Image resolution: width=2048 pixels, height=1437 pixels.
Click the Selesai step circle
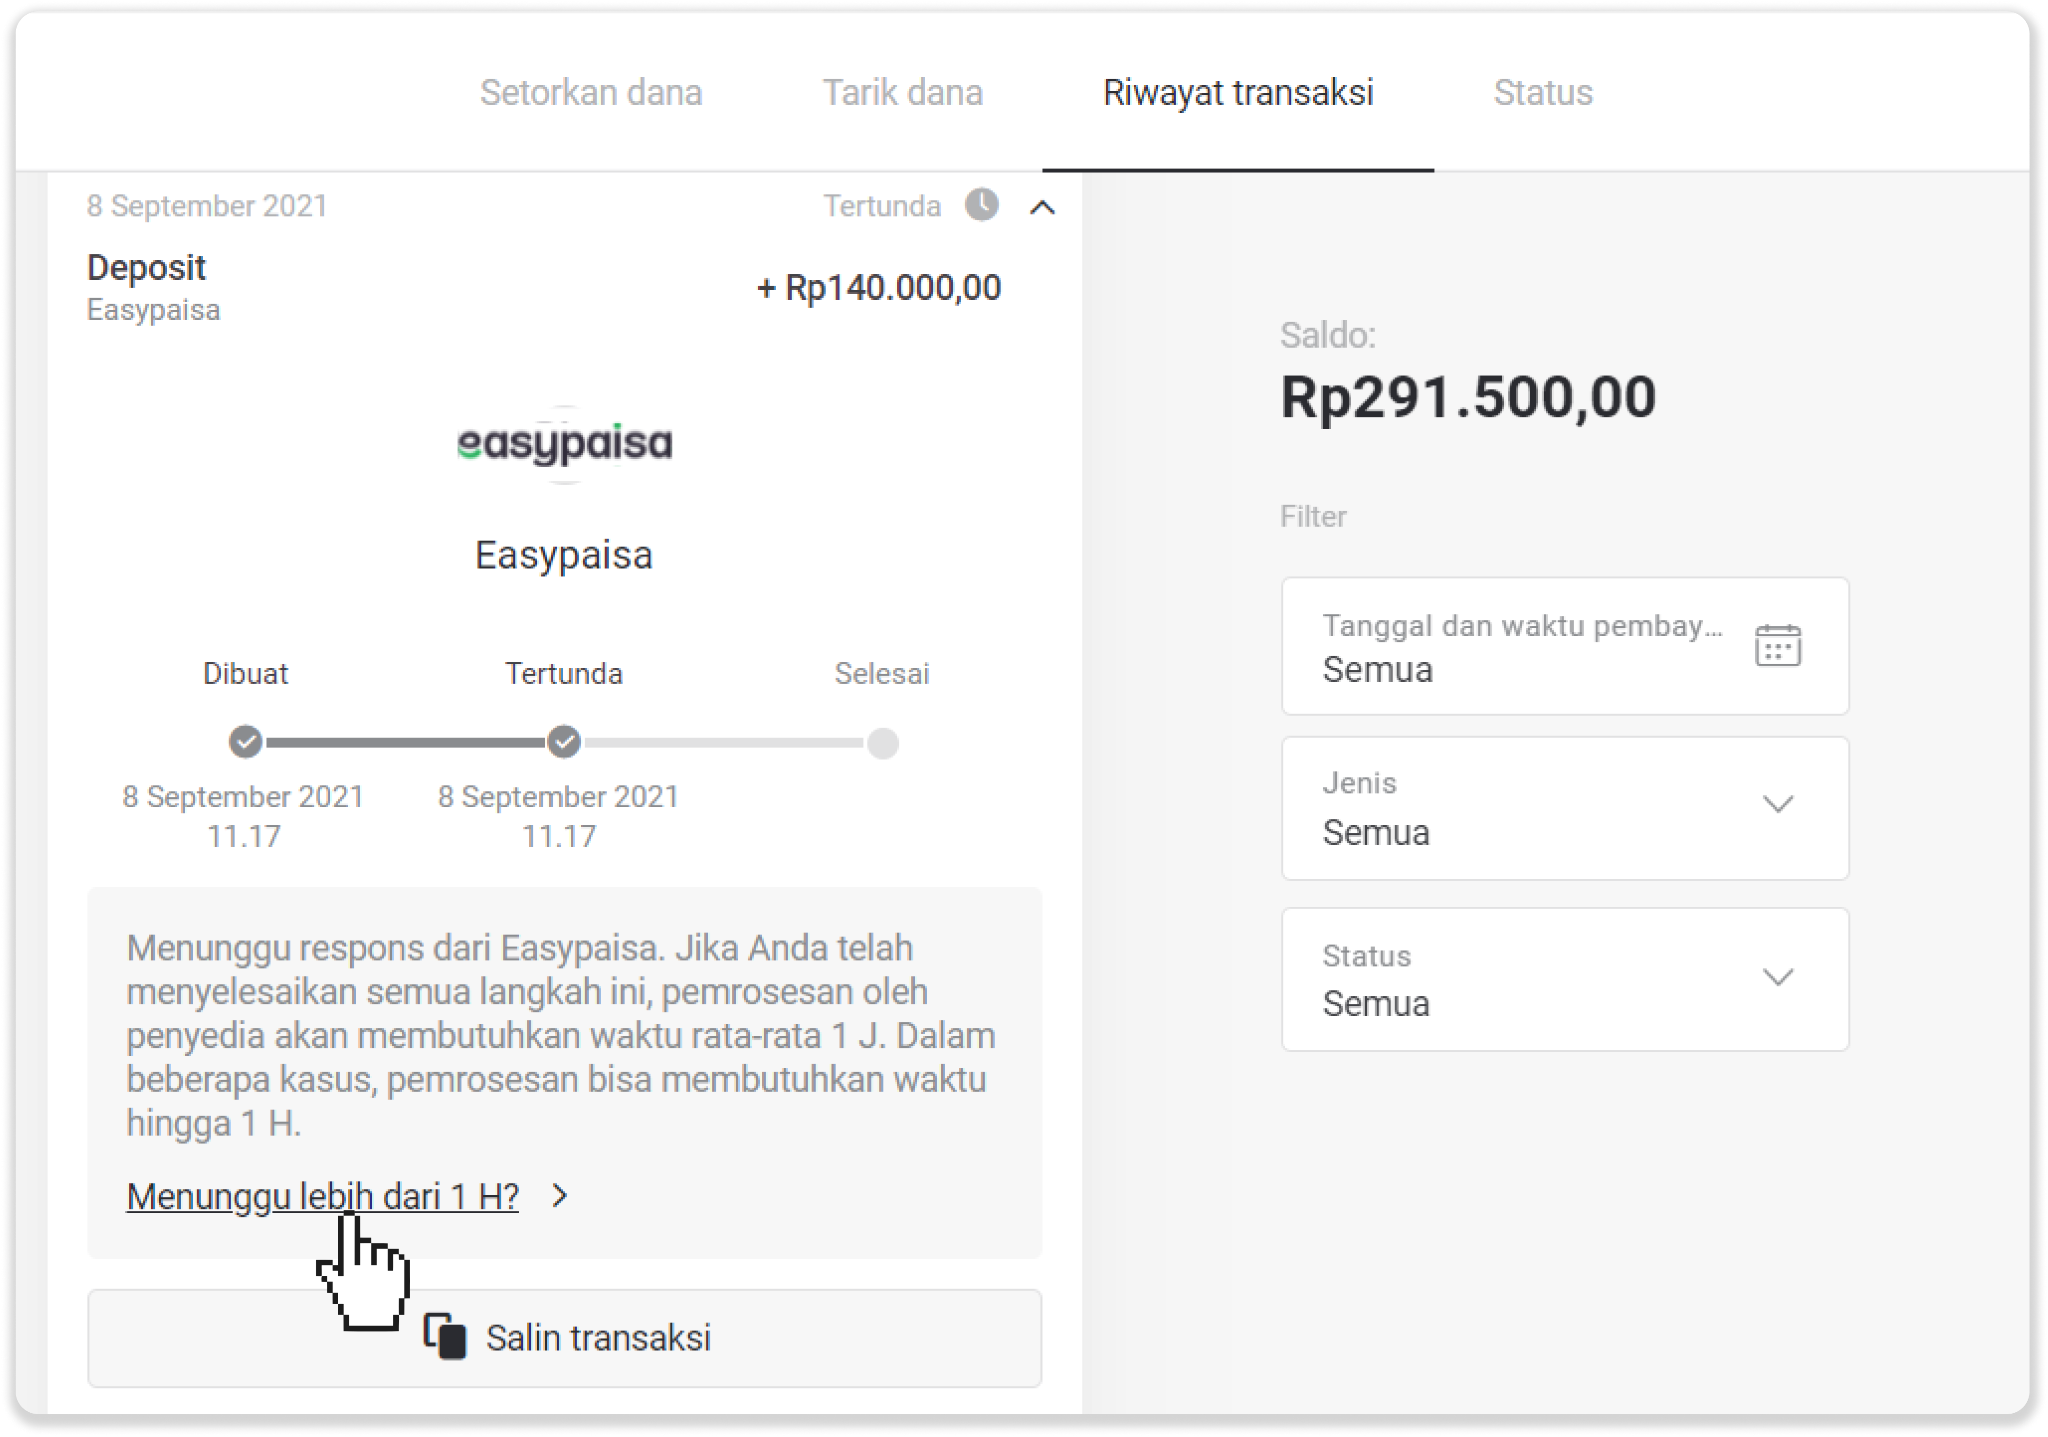point(882,743)
